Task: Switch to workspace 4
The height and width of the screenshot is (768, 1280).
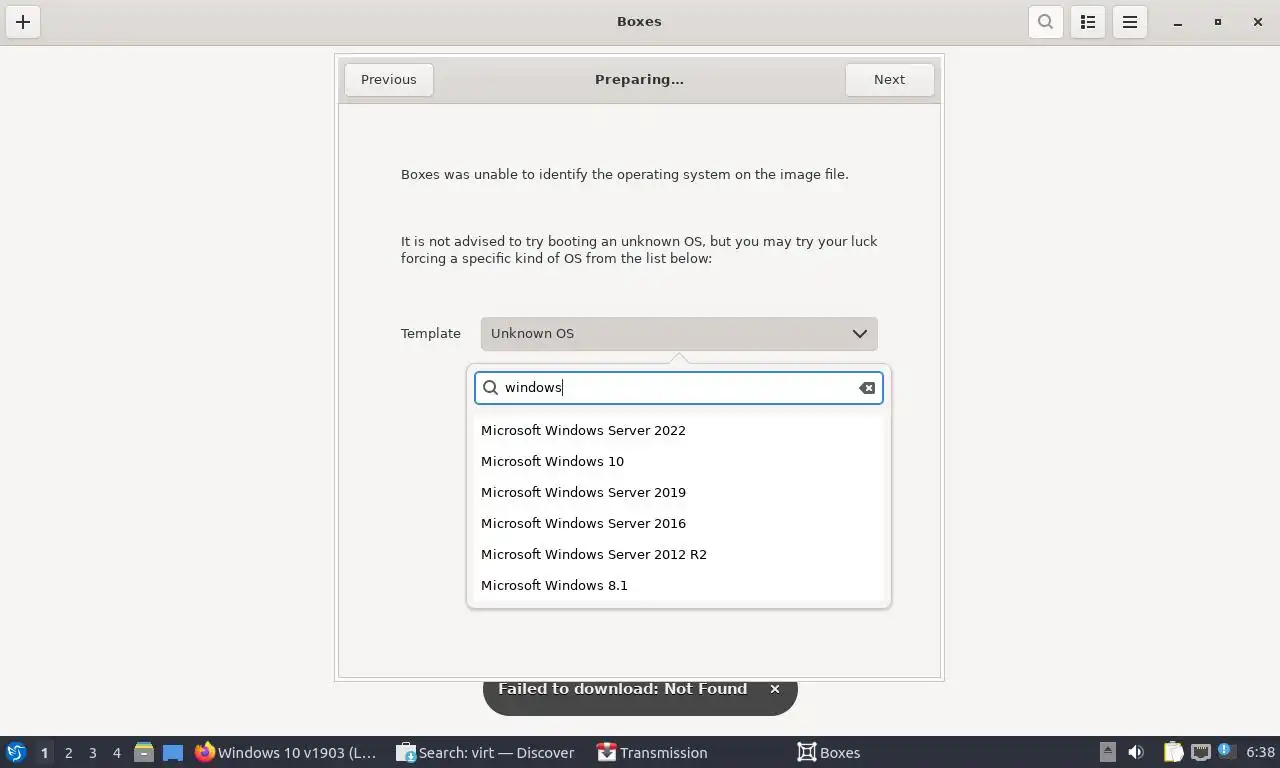Action: [116, 753]
